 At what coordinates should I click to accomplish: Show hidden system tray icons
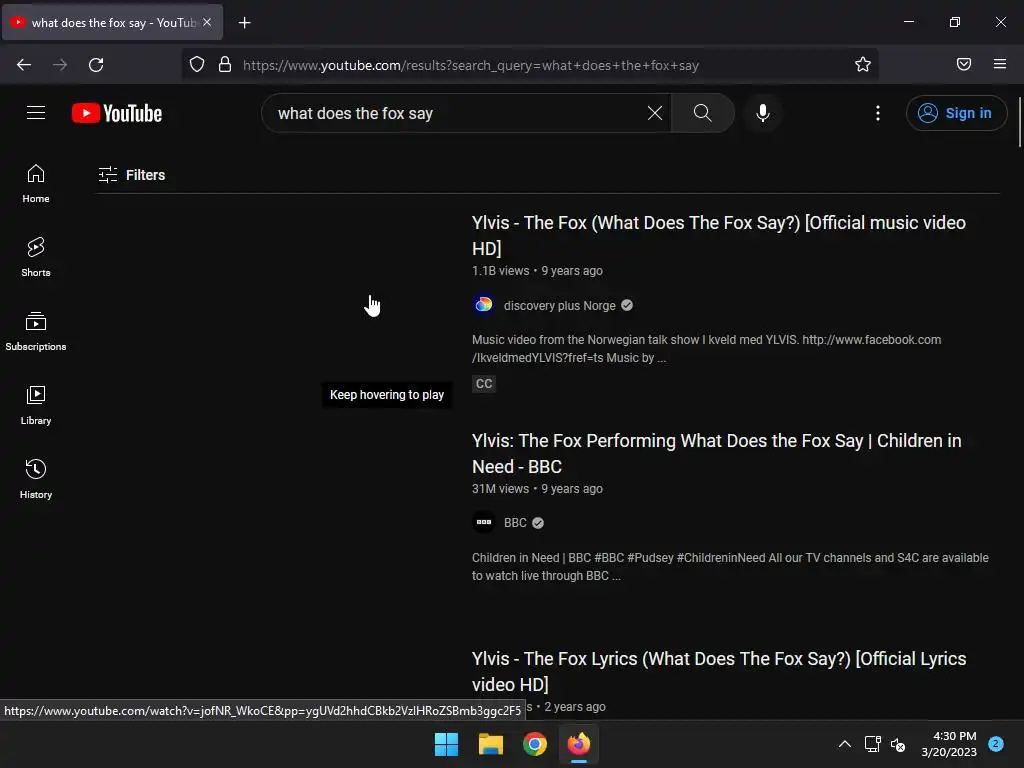844,744
